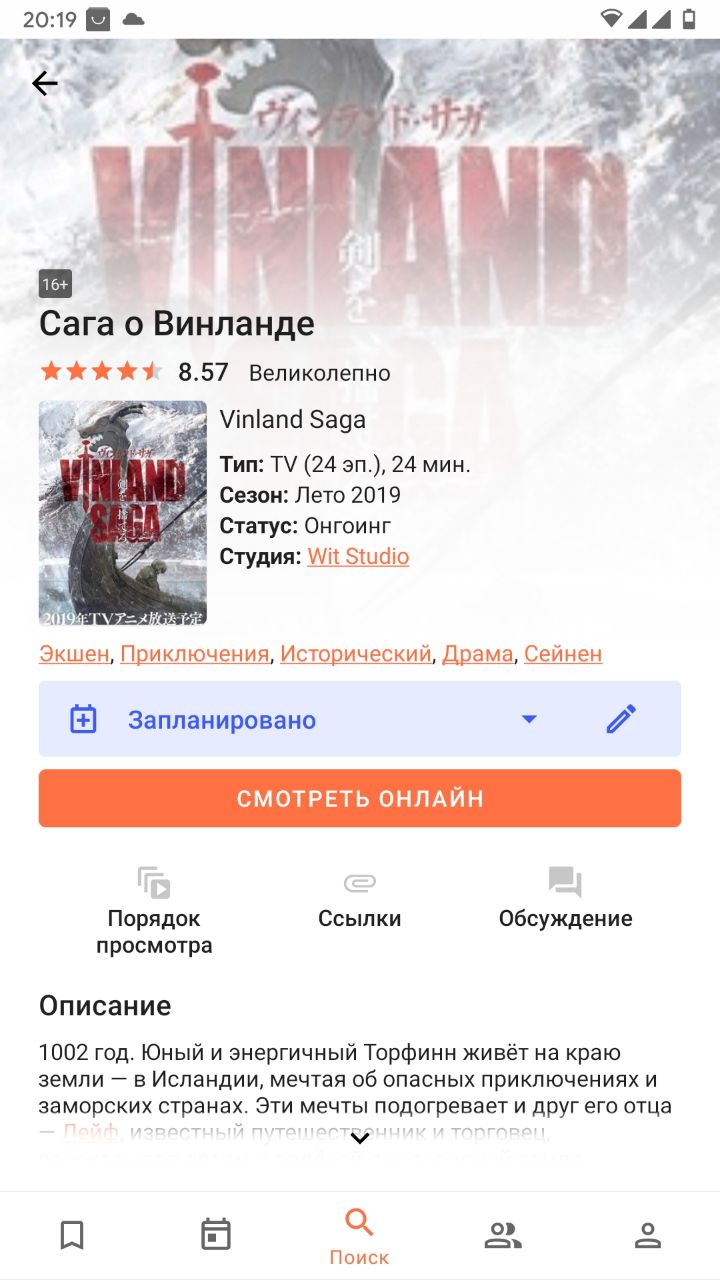Open the Wit Studio link
720x1280 pixels.
[358, 556]
